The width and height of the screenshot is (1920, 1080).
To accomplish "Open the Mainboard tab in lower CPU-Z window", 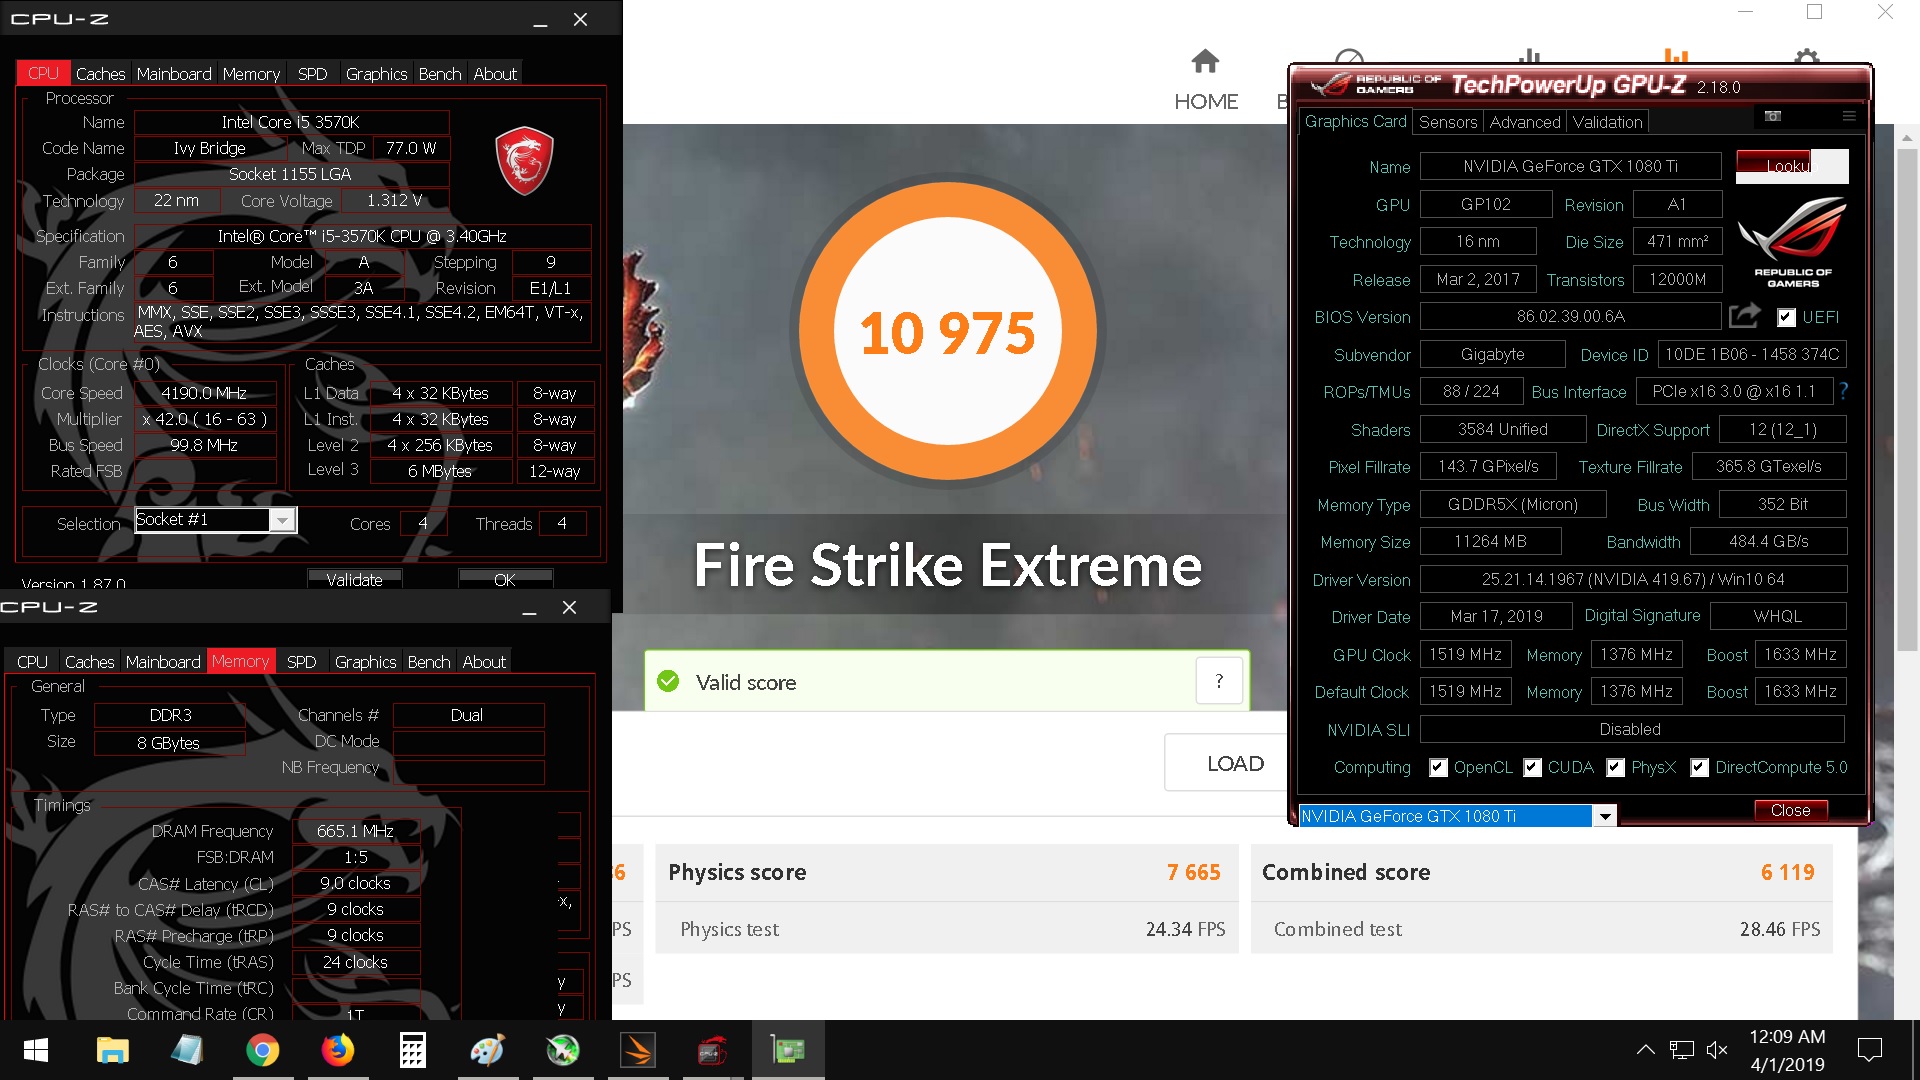I will pyautogui.click(x=163, y=662).
